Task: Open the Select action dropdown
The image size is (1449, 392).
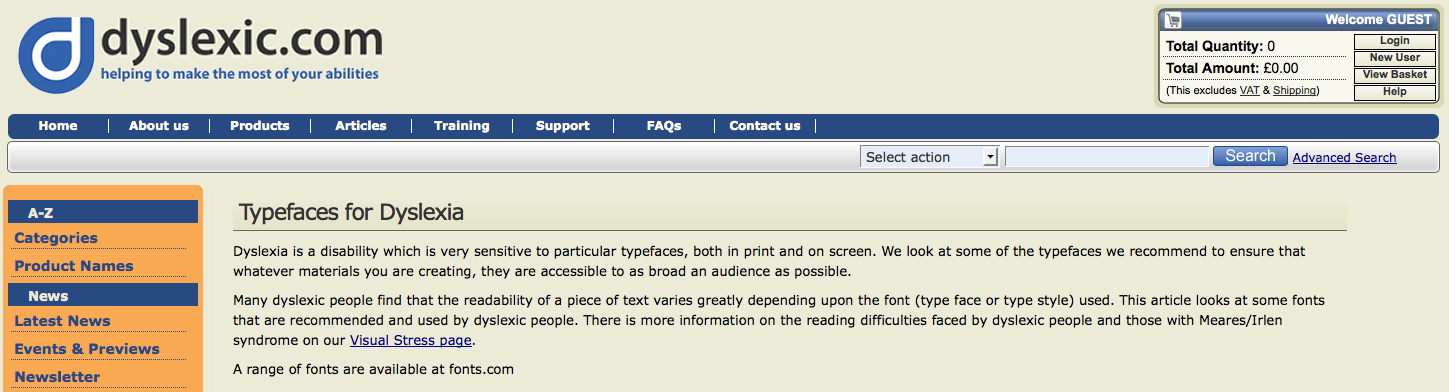Action: [x=929, y=157]
